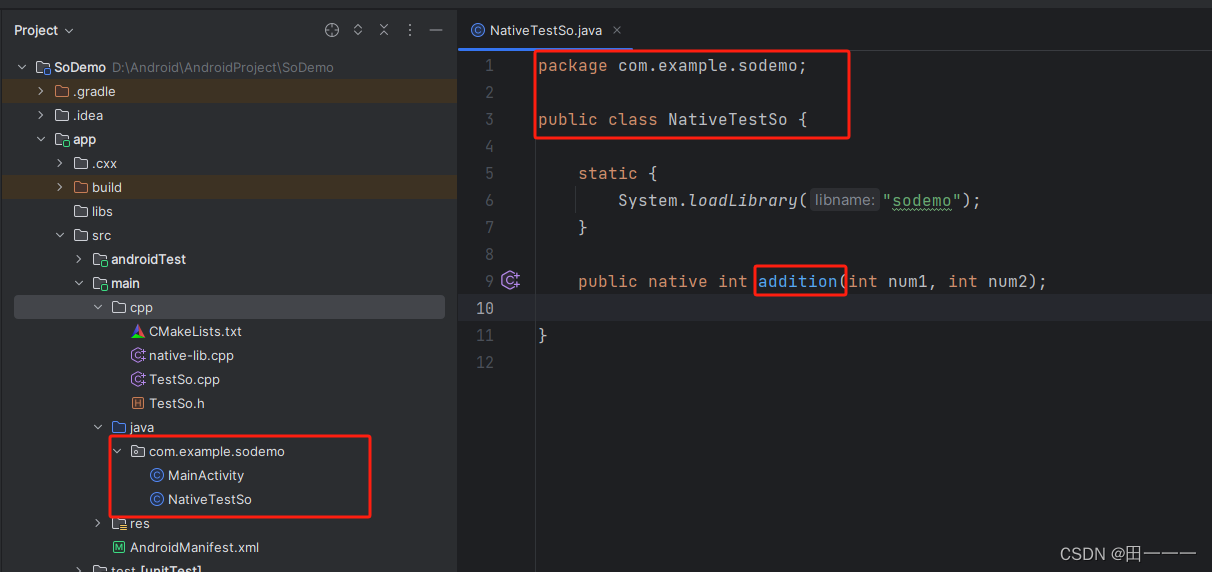Collapse the app module
This screenshot has width=1212, height=572.
pyautogui.click(x=41, y=139)
